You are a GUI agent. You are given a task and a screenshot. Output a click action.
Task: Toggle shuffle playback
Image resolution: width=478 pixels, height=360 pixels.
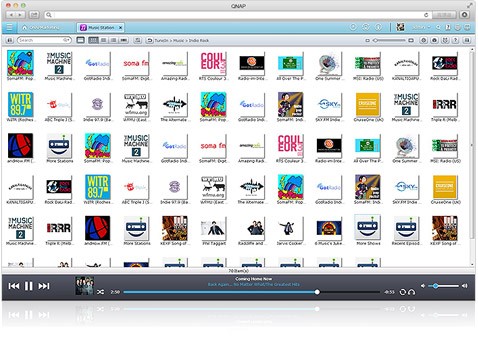click(x=100, y=292)
